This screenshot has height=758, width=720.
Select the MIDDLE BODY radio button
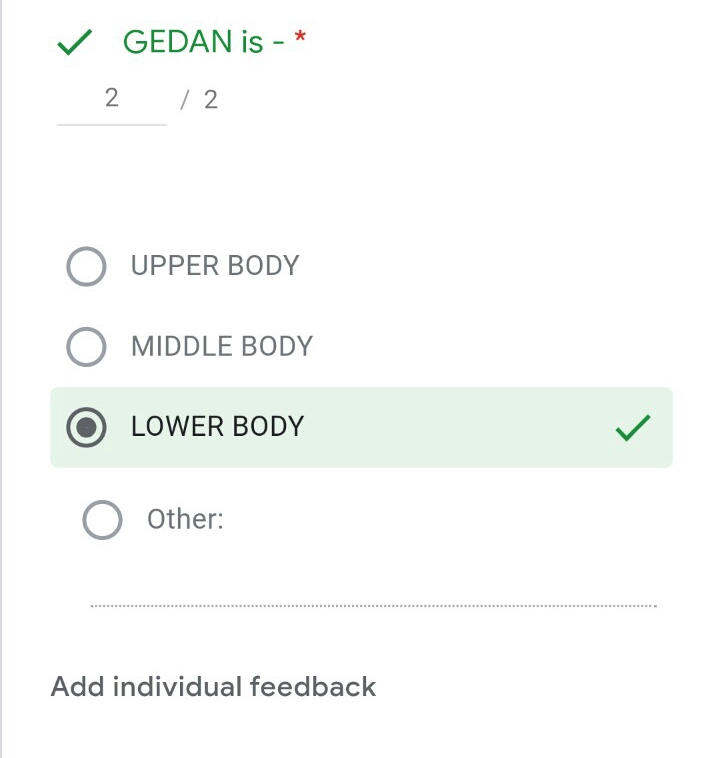(x=86, y=347)
